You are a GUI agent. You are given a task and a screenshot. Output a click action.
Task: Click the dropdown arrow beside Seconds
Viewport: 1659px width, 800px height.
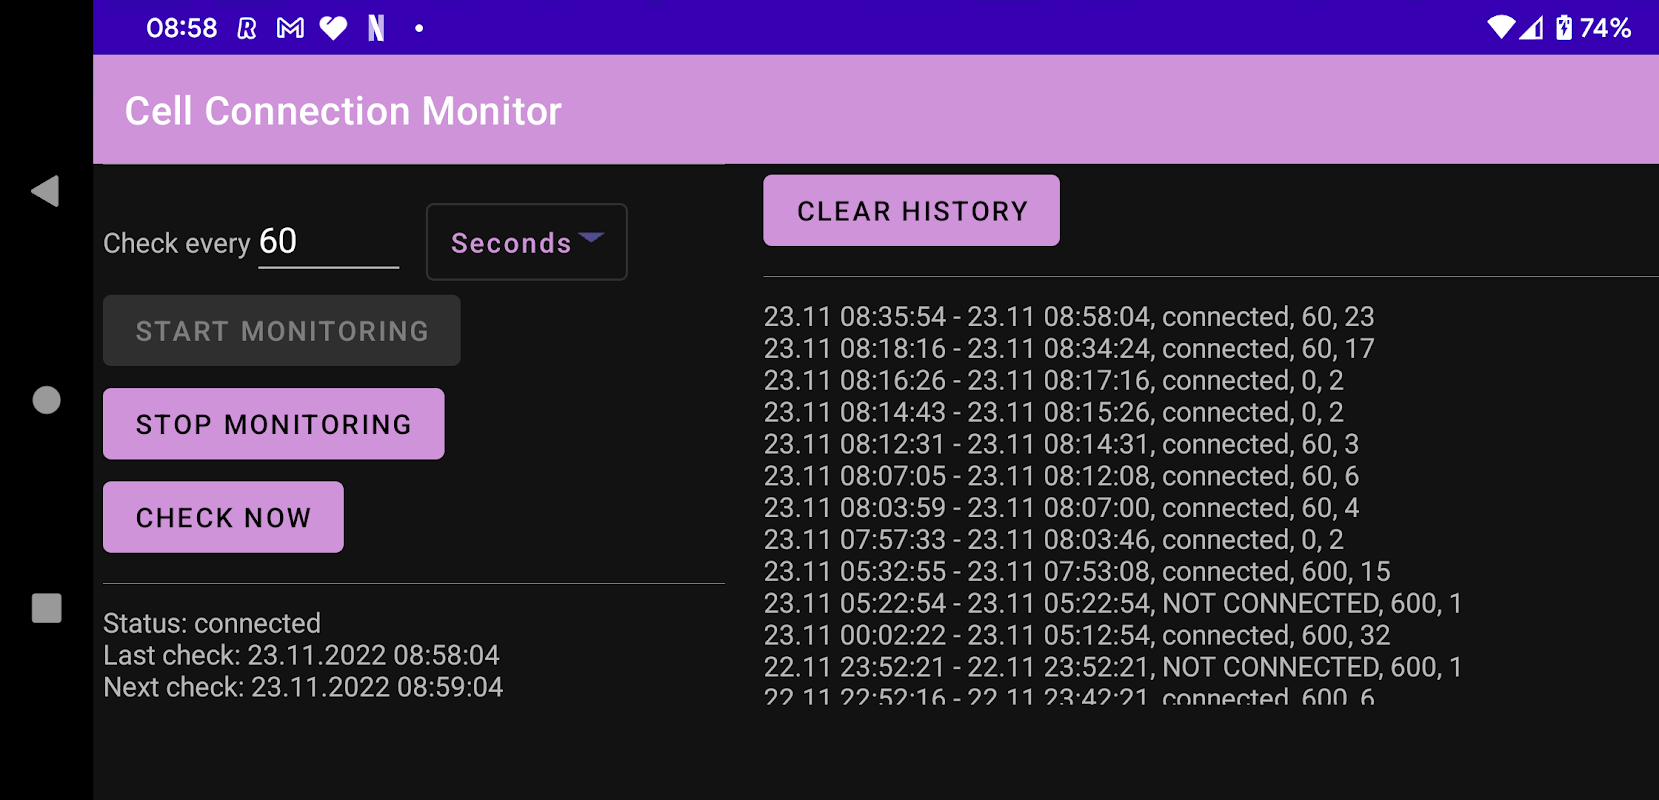pyautogui.click(x=591, y=238)
